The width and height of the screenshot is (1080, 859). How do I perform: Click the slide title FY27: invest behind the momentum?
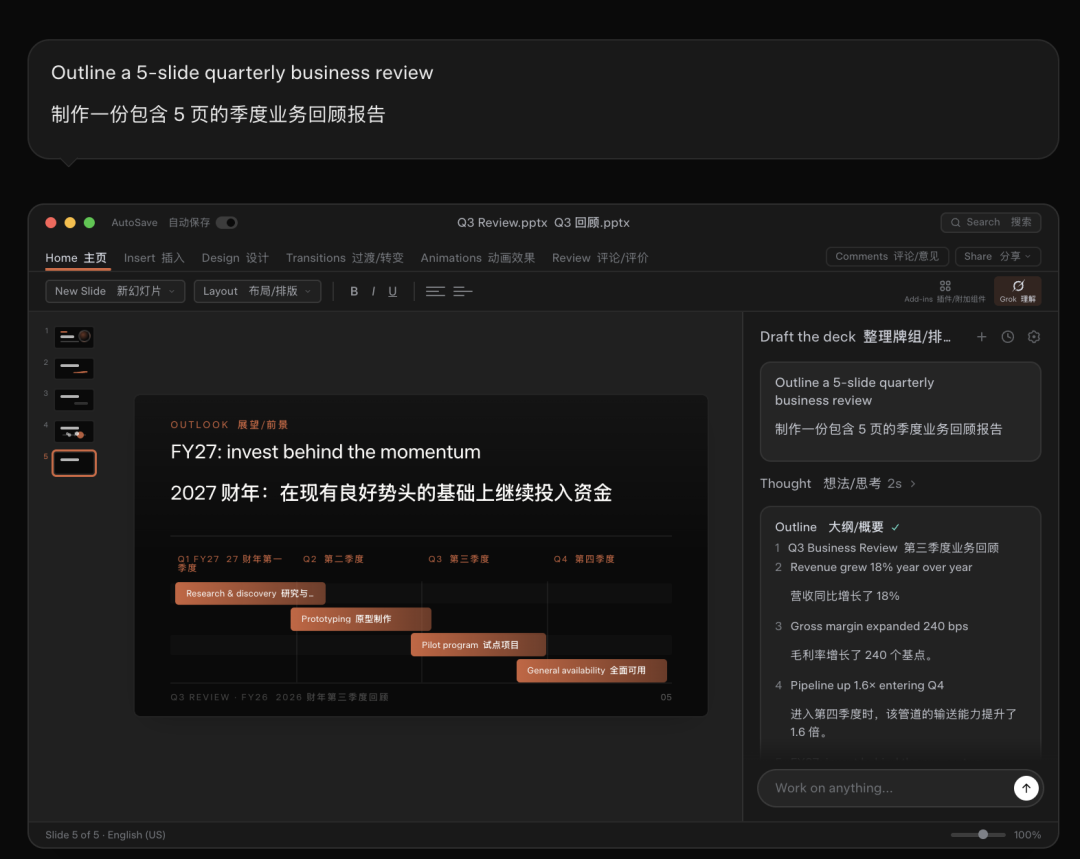(326, 452)
